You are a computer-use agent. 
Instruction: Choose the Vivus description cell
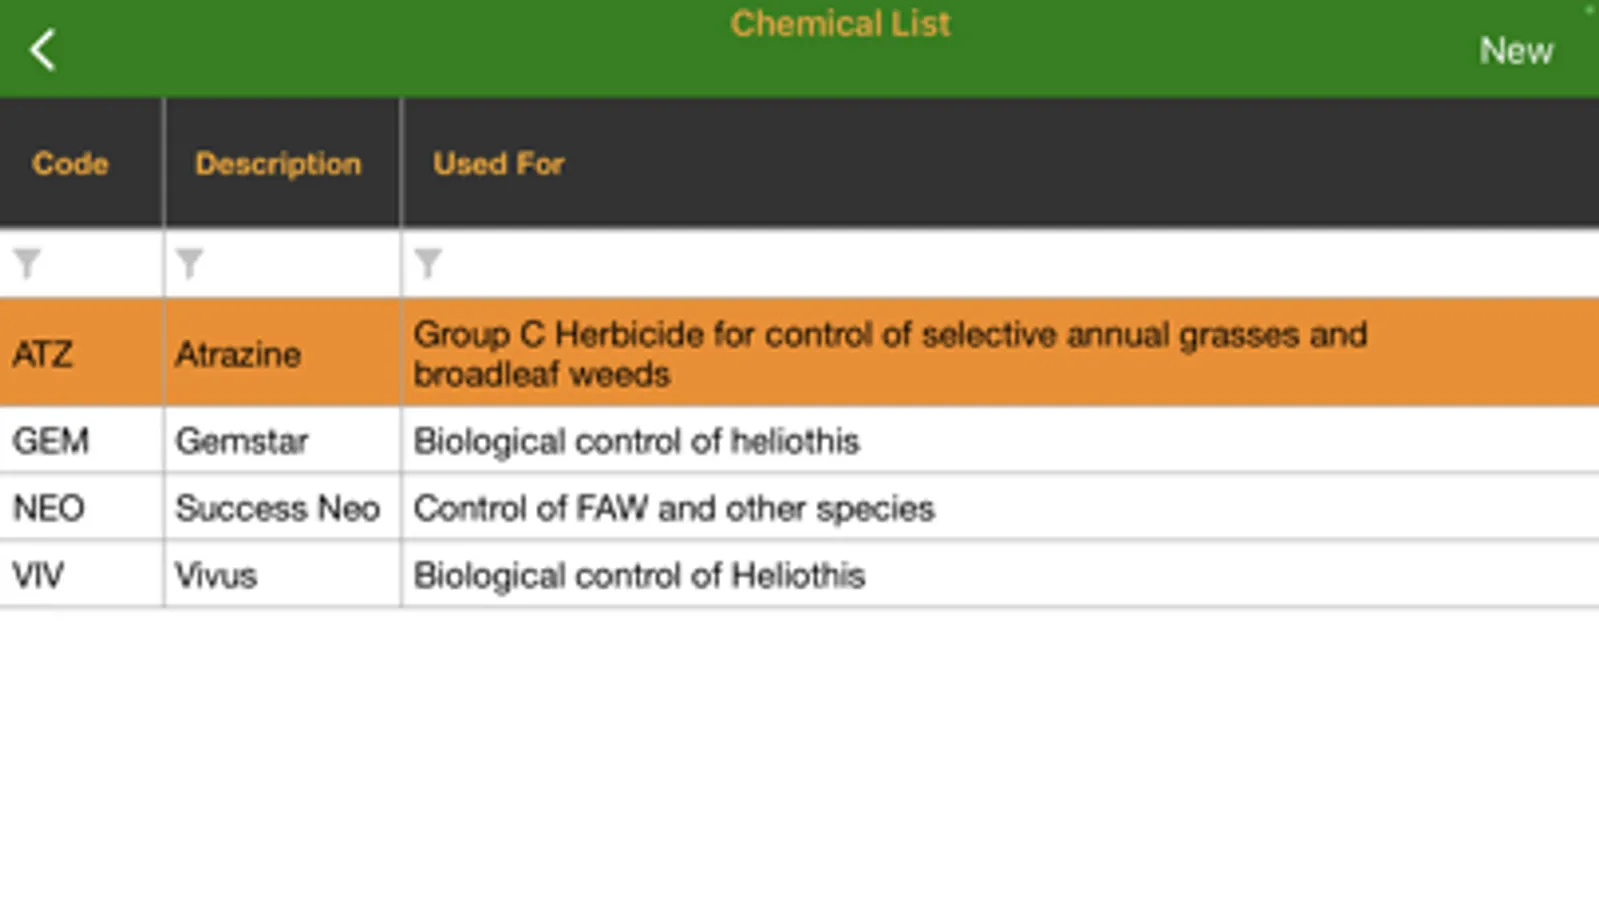216,575
